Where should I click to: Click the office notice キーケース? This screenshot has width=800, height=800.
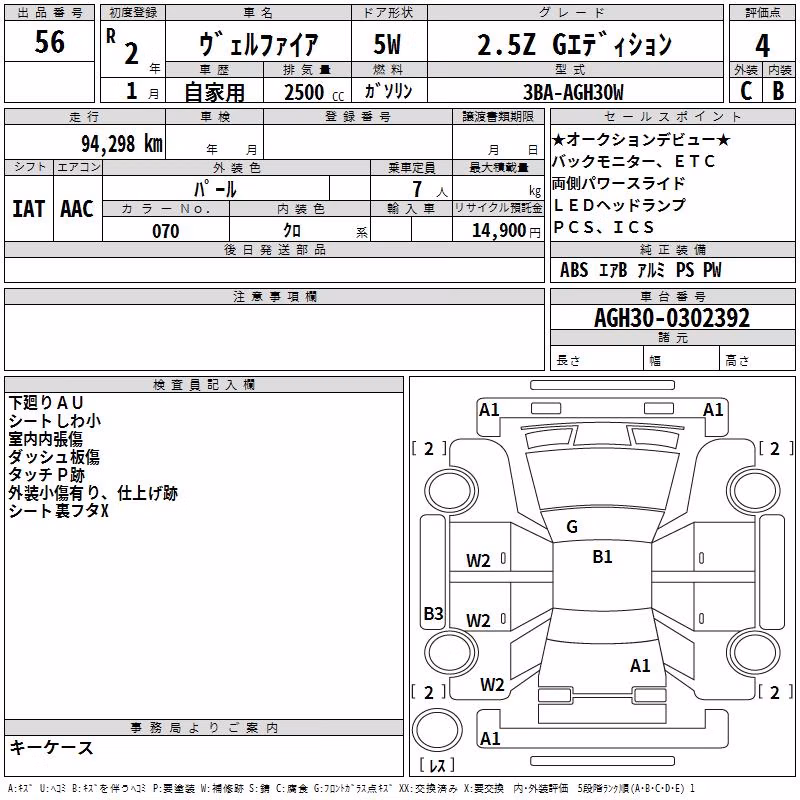[x=52, y=747]
